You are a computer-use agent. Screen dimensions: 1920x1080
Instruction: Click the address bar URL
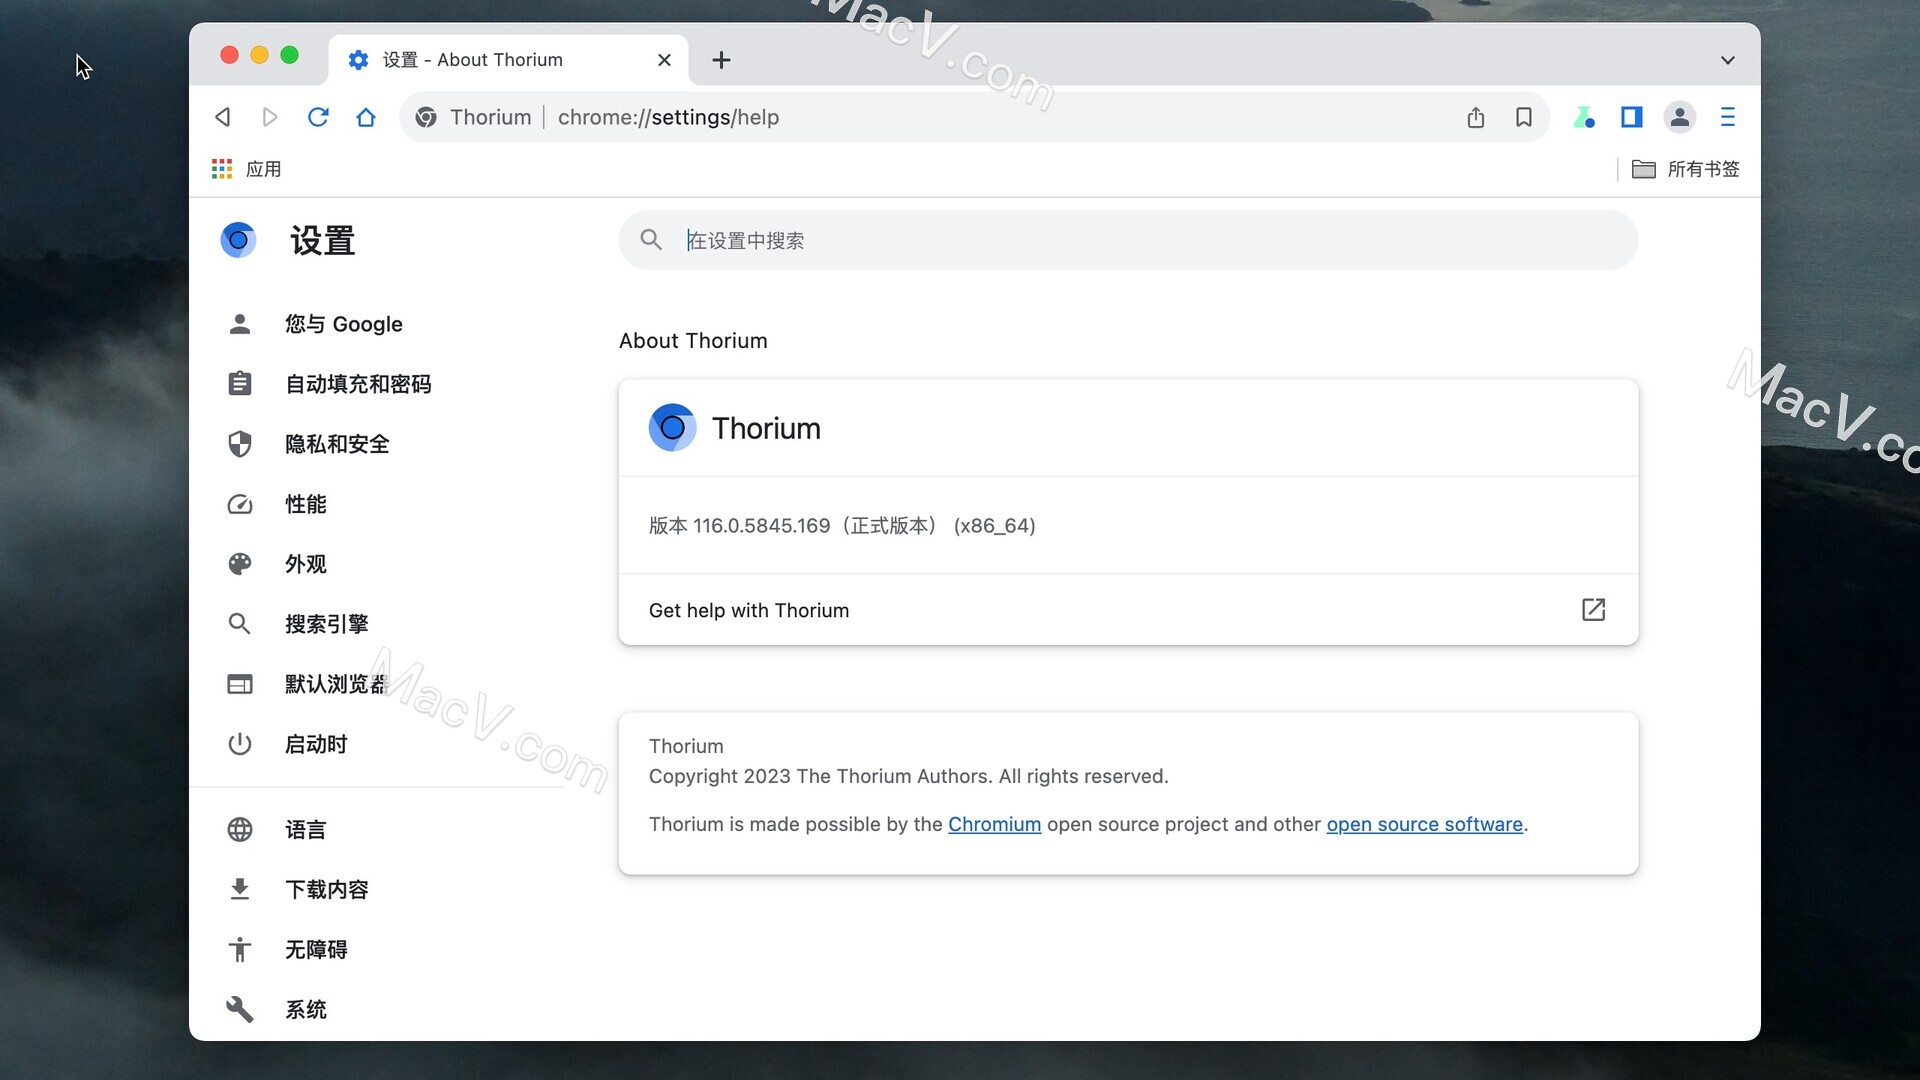[668, 117]
